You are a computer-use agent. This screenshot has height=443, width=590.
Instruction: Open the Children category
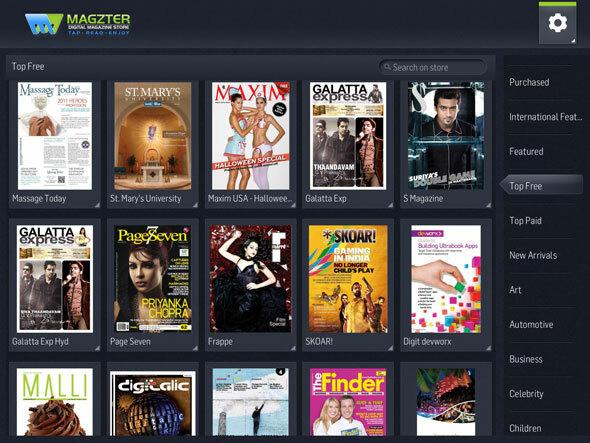525,428
